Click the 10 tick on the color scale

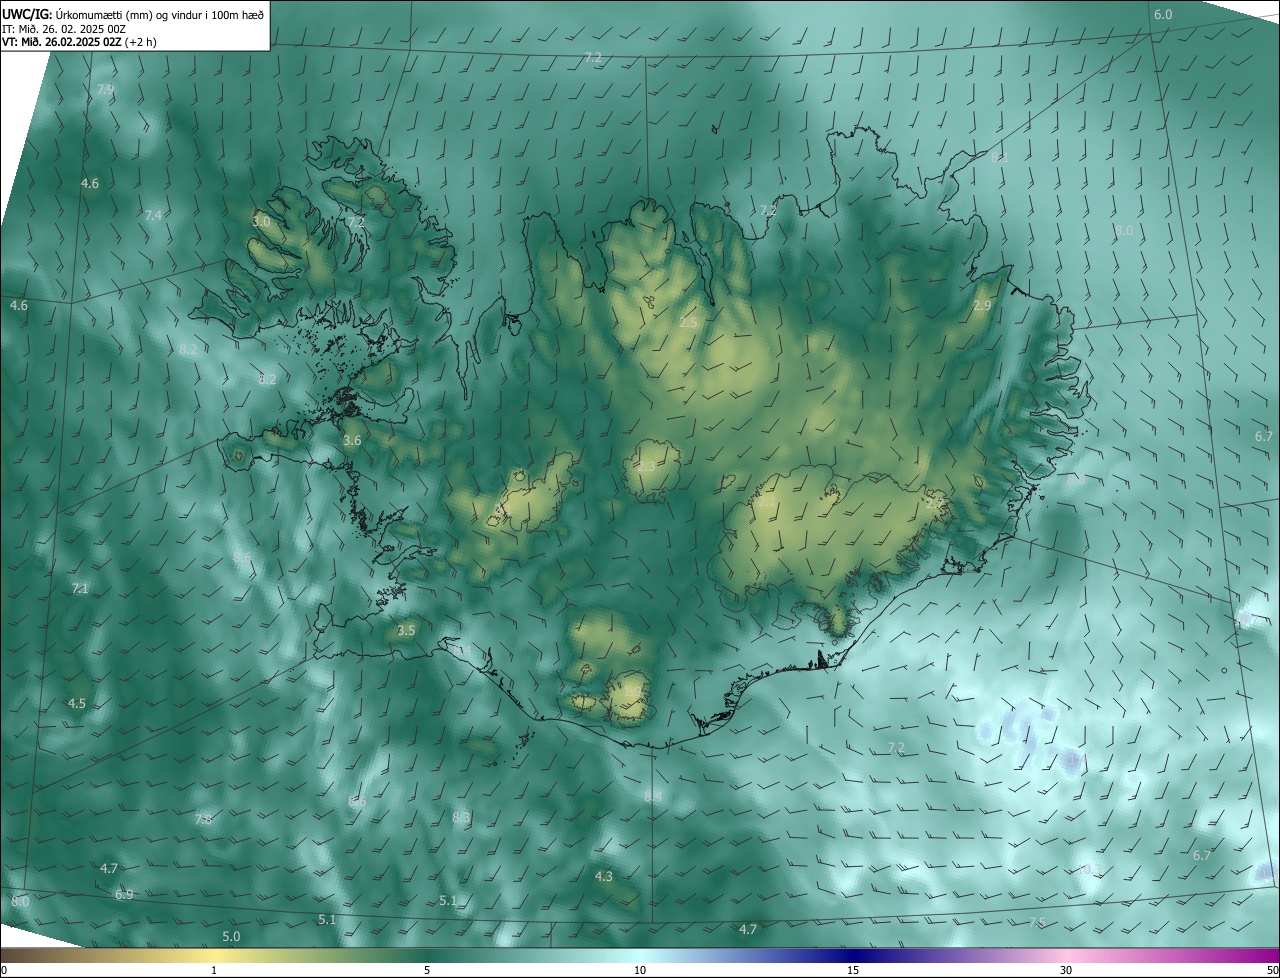pyautogui.click(x=640, y=970)
